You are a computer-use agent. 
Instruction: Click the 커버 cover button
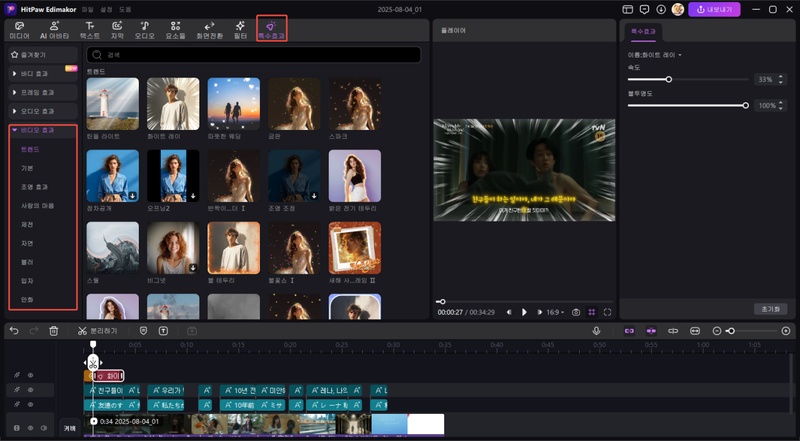69,428
